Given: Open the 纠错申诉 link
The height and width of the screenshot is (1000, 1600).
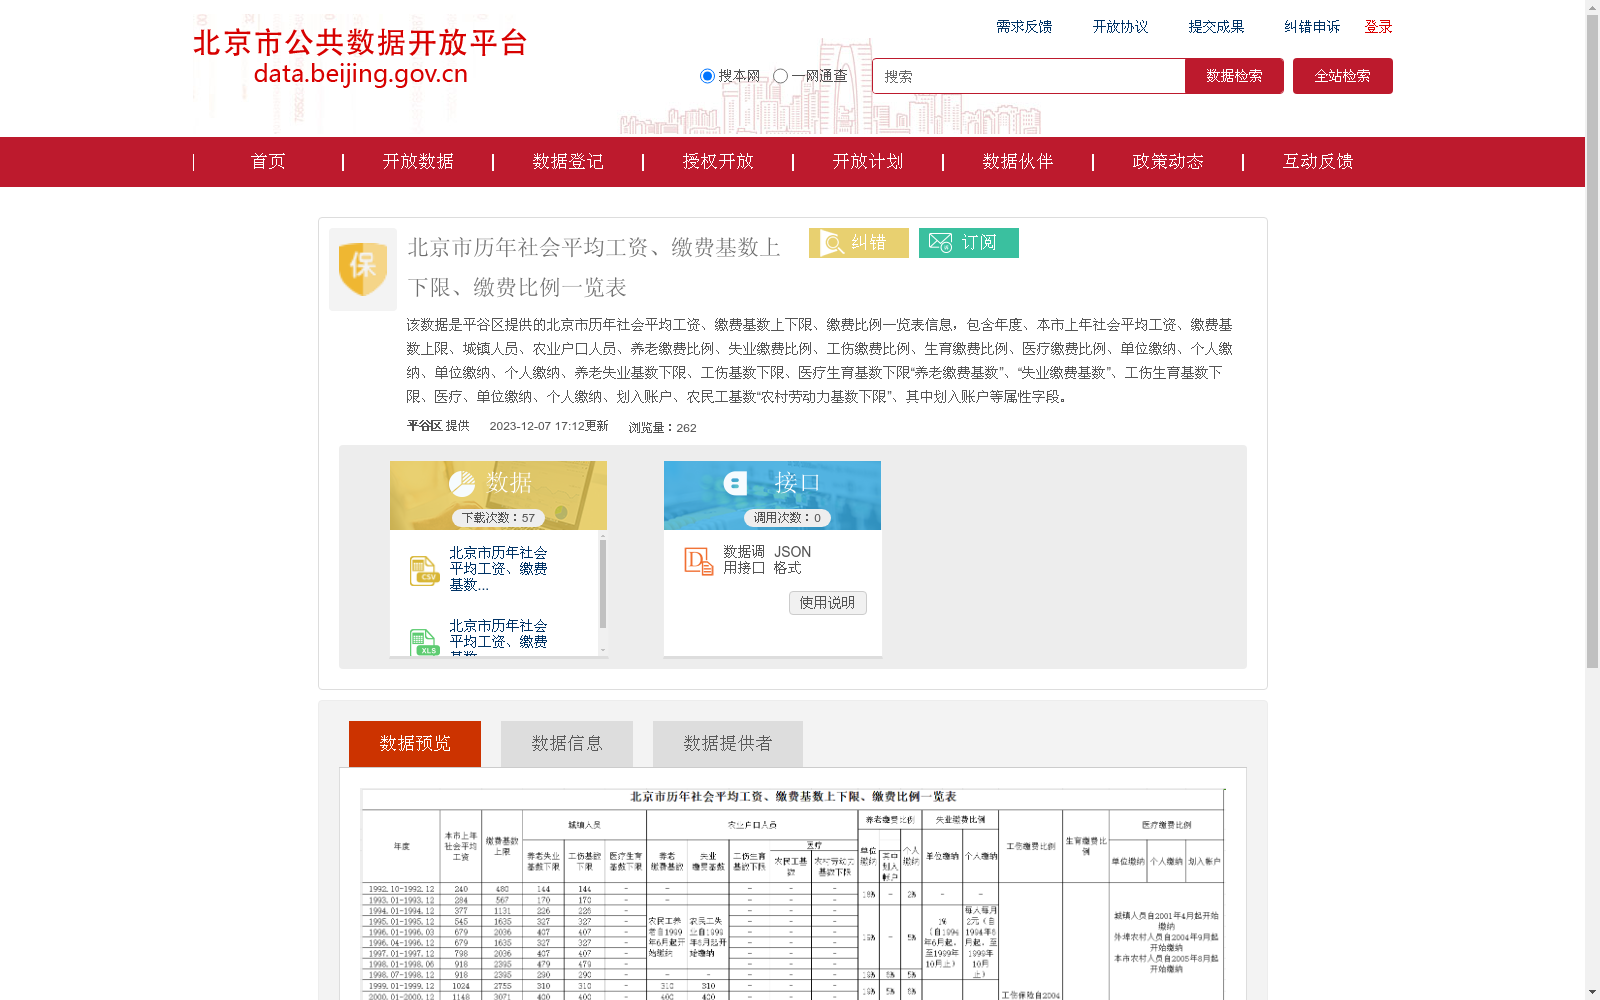Looking at the screenshot, I should click(1312, 26).
